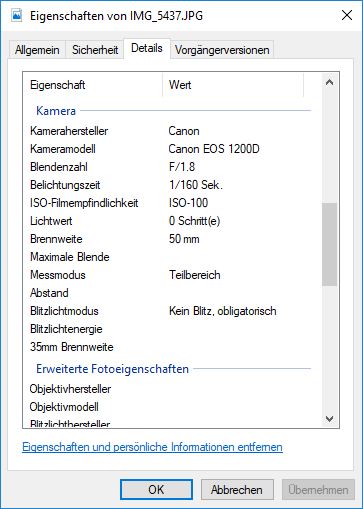Click the Blendenzahl value F/1.8

point(182,167)
